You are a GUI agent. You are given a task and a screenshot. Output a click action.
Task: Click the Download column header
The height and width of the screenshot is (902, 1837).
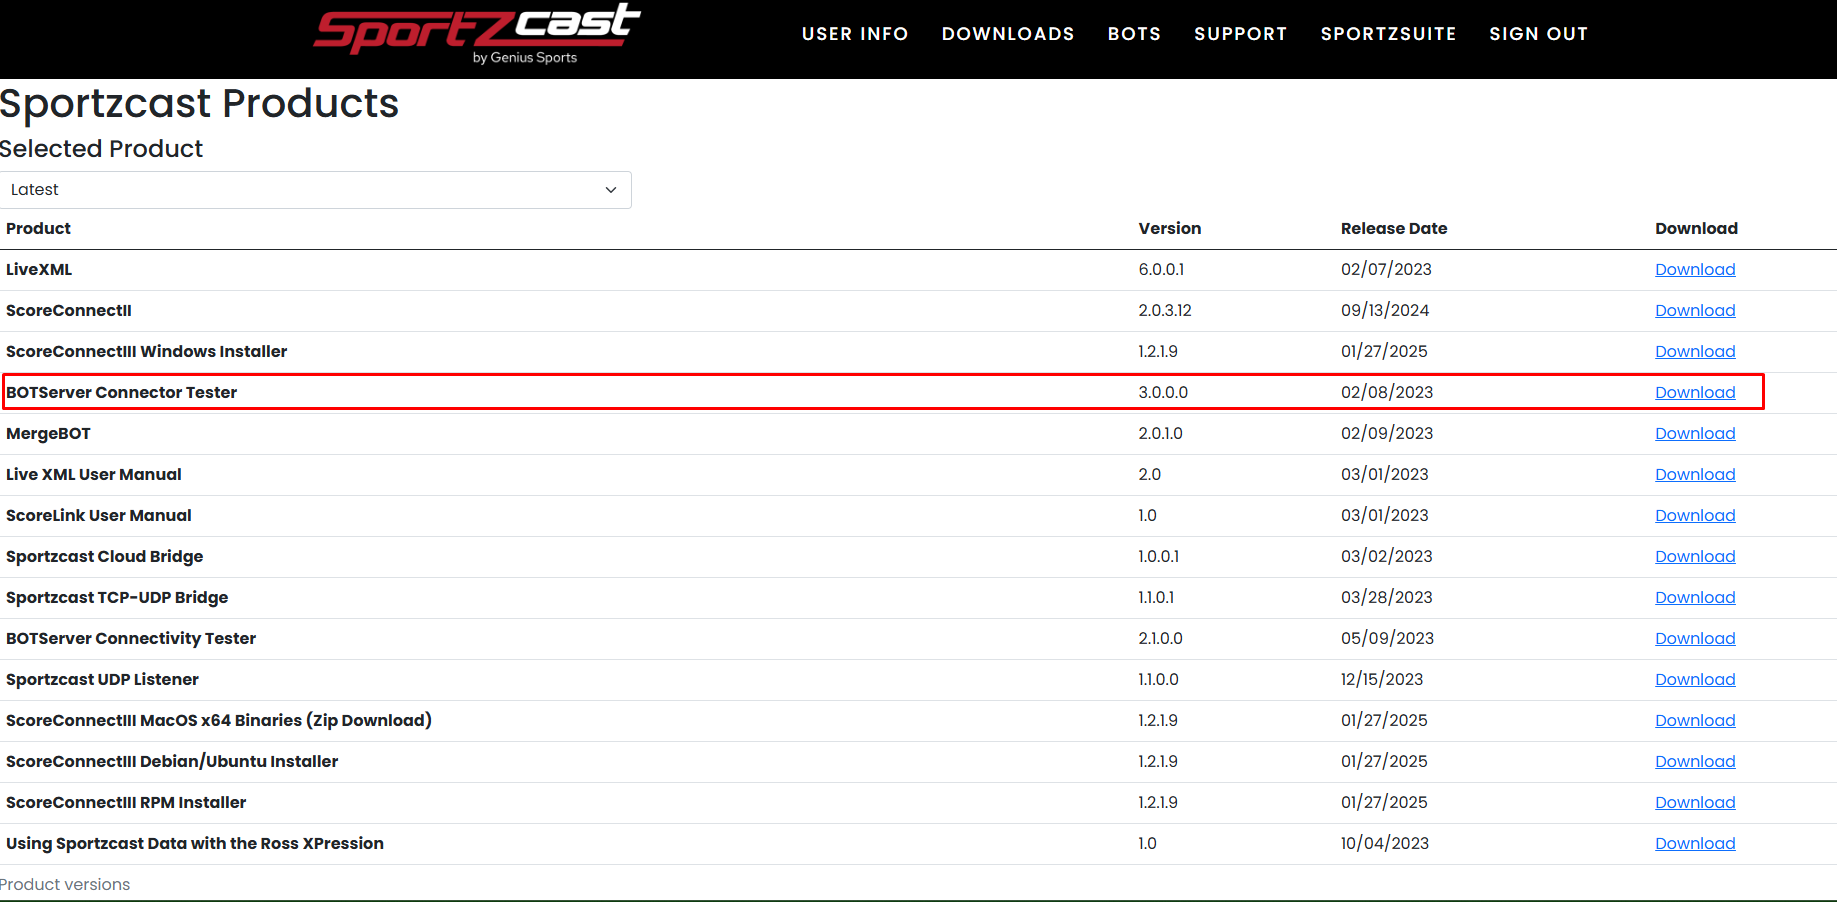pyautogui.click(x=1696, y=228)
